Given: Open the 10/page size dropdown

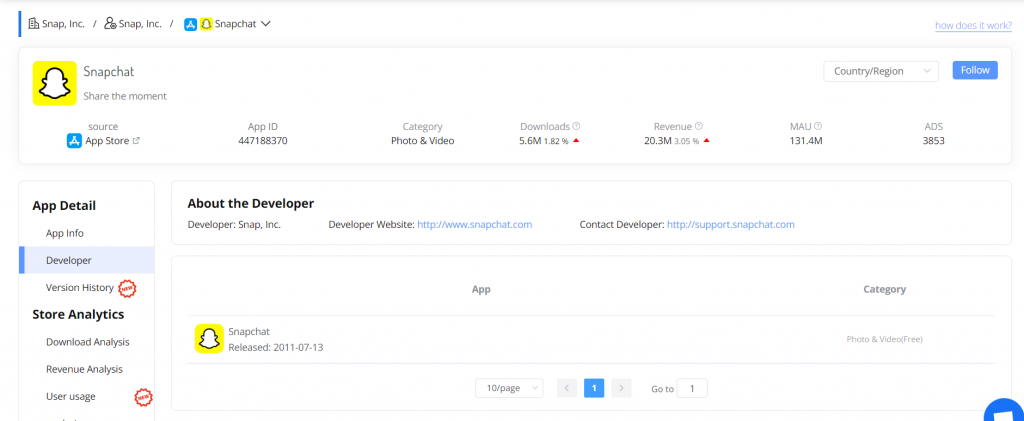Looking at the screenshot, I should click(x=509, y=388).
